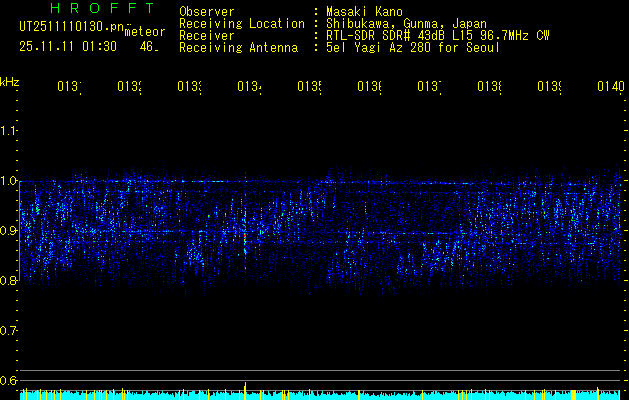Click the 0.6 kHz axis label

click(8, 380)
